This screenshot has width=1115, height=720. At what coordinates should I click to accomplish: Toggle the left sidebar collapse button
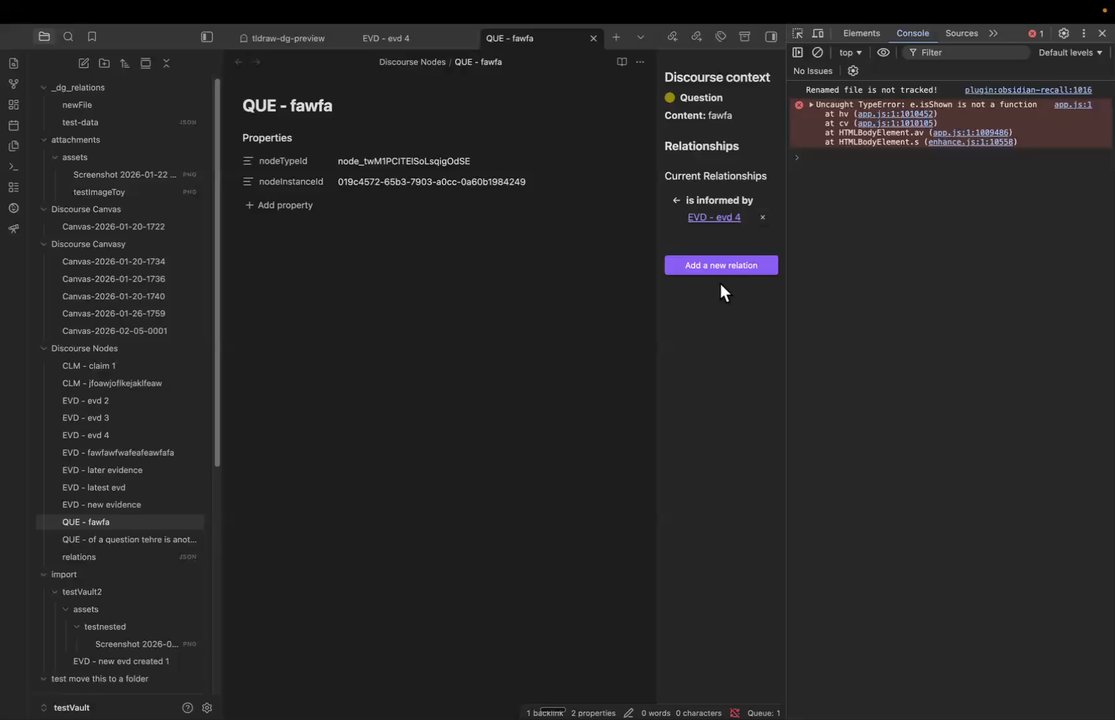click(207, 38)
